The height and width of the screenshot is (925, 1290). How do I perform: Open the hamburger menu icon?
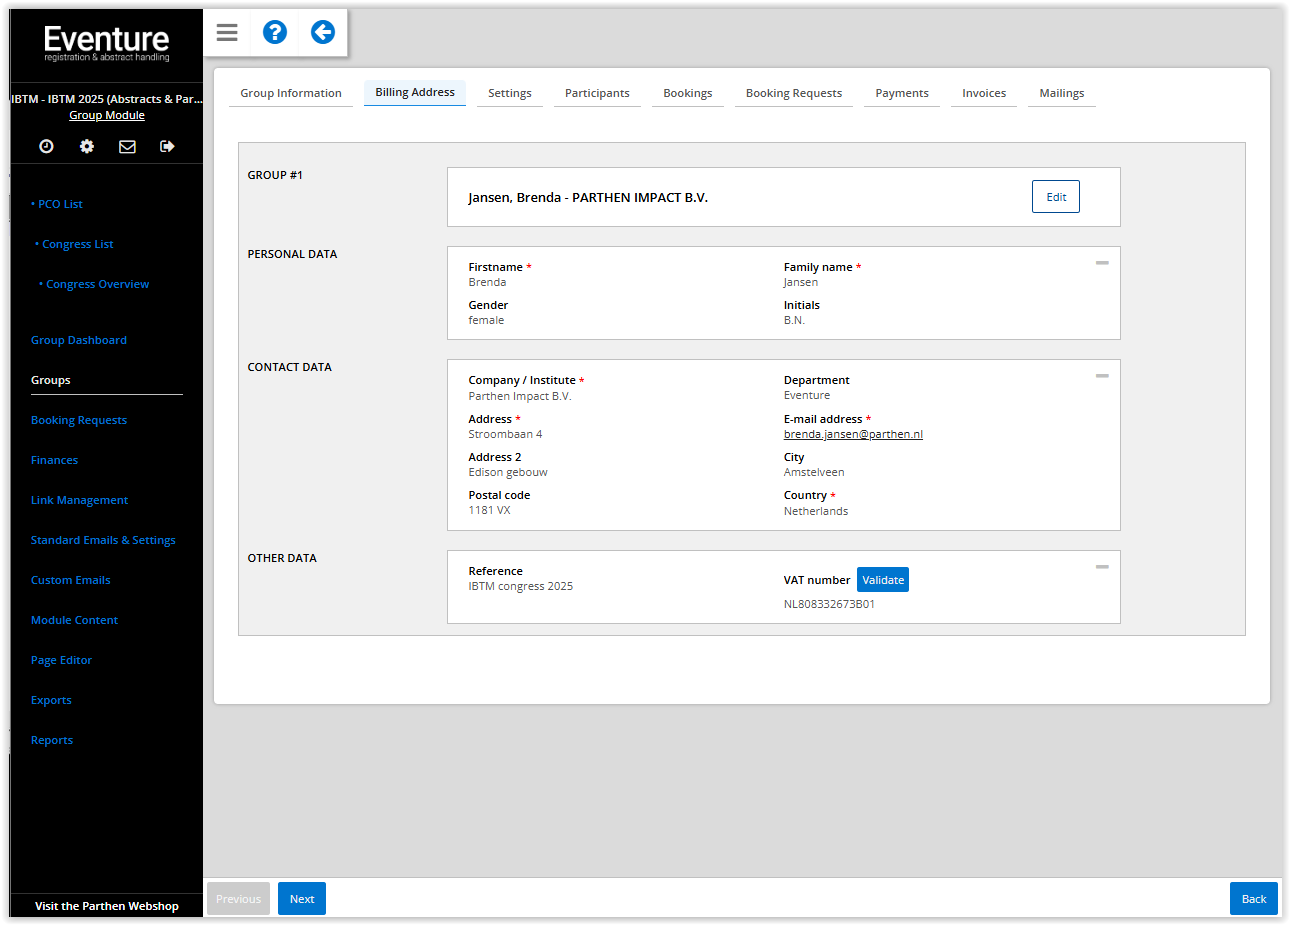point(227,32)
